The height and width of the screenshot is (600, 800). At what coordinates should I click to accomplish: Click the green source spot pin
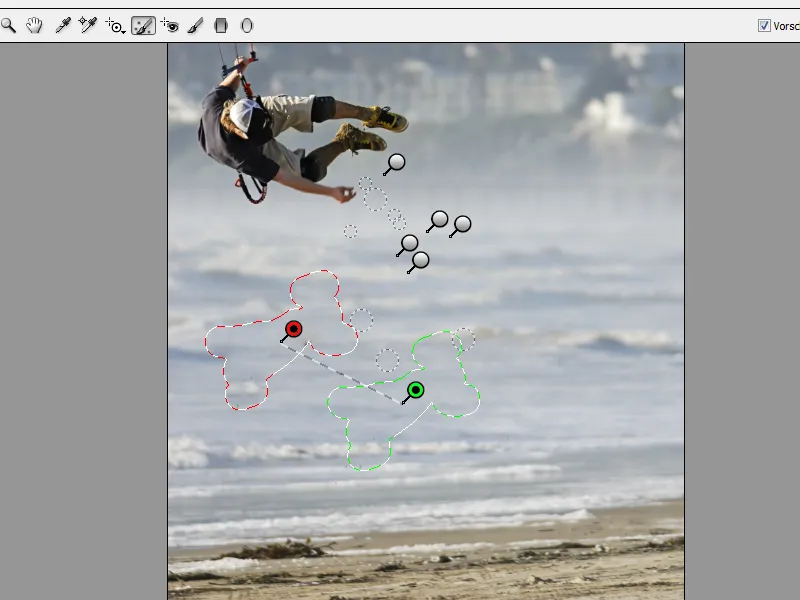pos(416,391)
